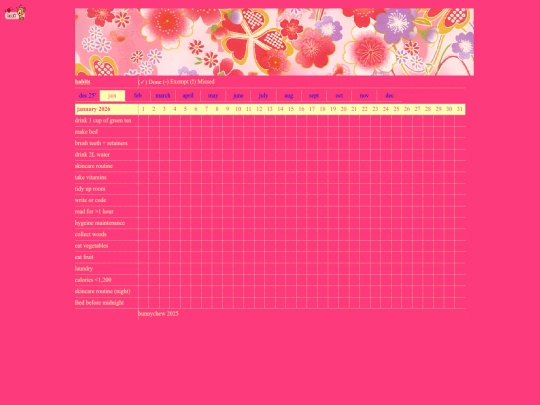Mark day 12 cell for take vitamins
This screenshot has height=405, width=540.
pos(259,177)
